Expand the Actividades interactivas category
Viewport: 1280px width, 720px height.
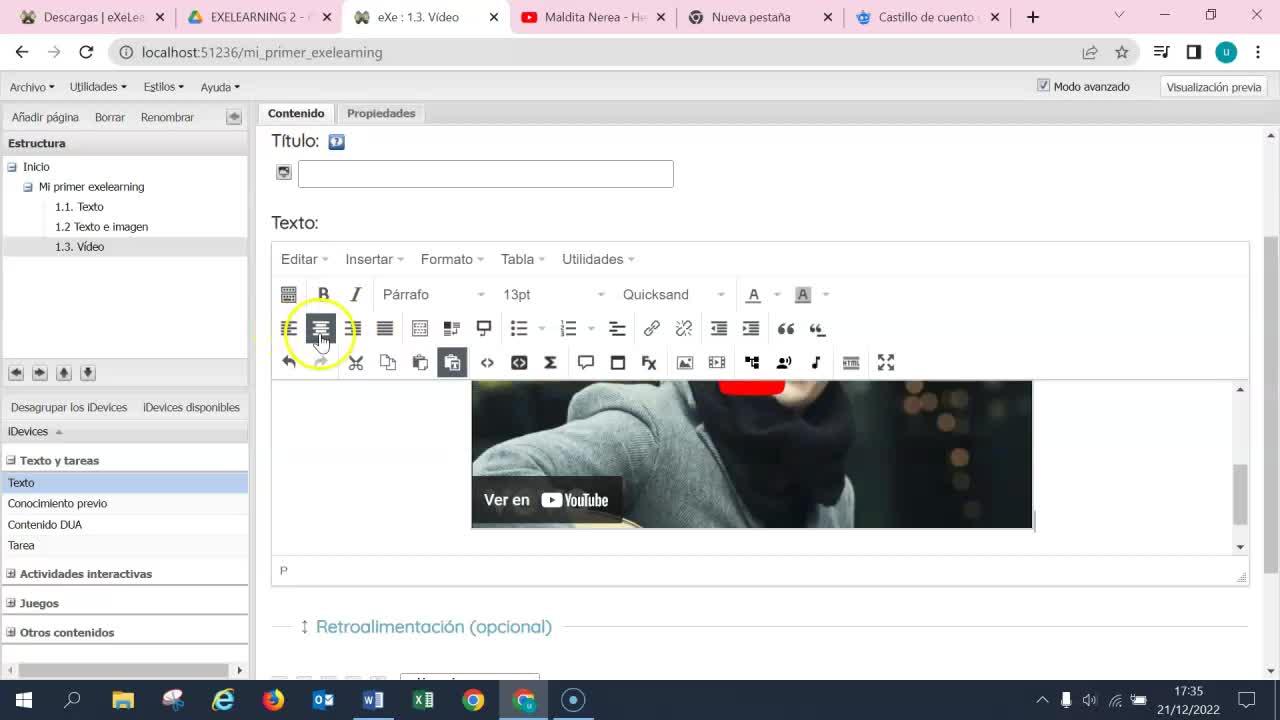[x=12, y=574]
